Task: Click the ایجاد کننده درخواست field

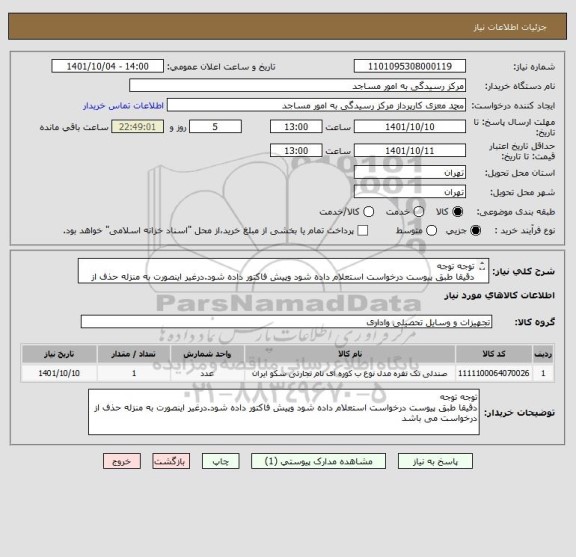Action: click(316, 105)
